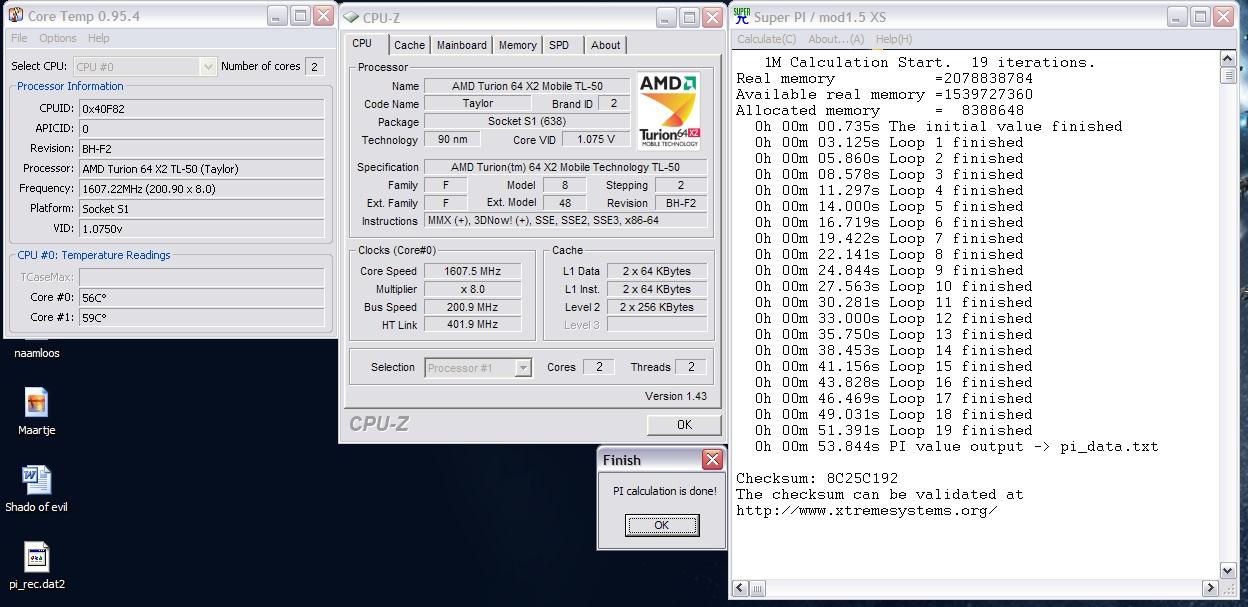Click the Threads value field
Screen dimensions: 1248x607
coord(691,367)
